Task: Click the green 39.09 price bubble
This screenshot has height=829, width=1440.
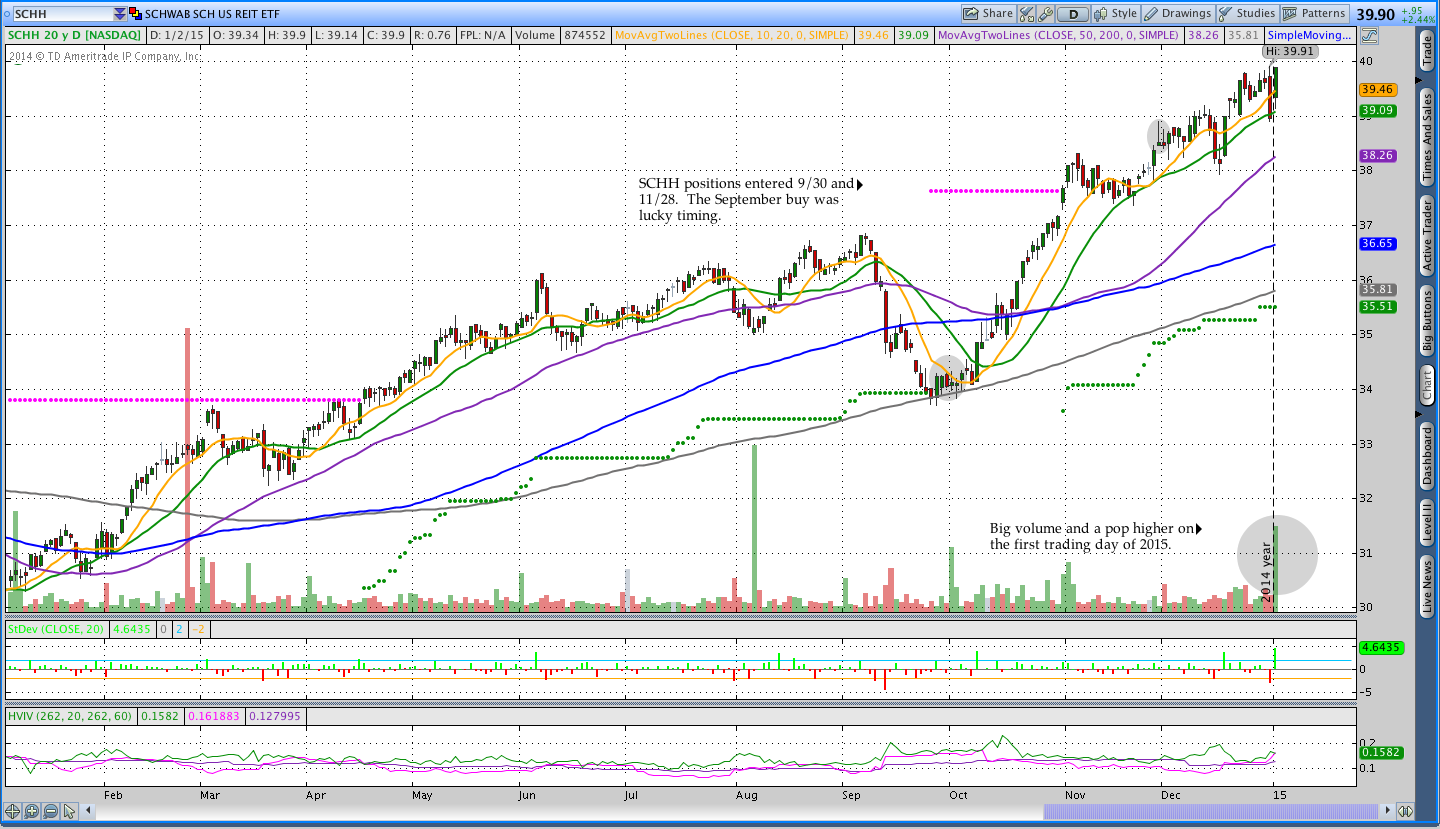Action: point(1377,110)
